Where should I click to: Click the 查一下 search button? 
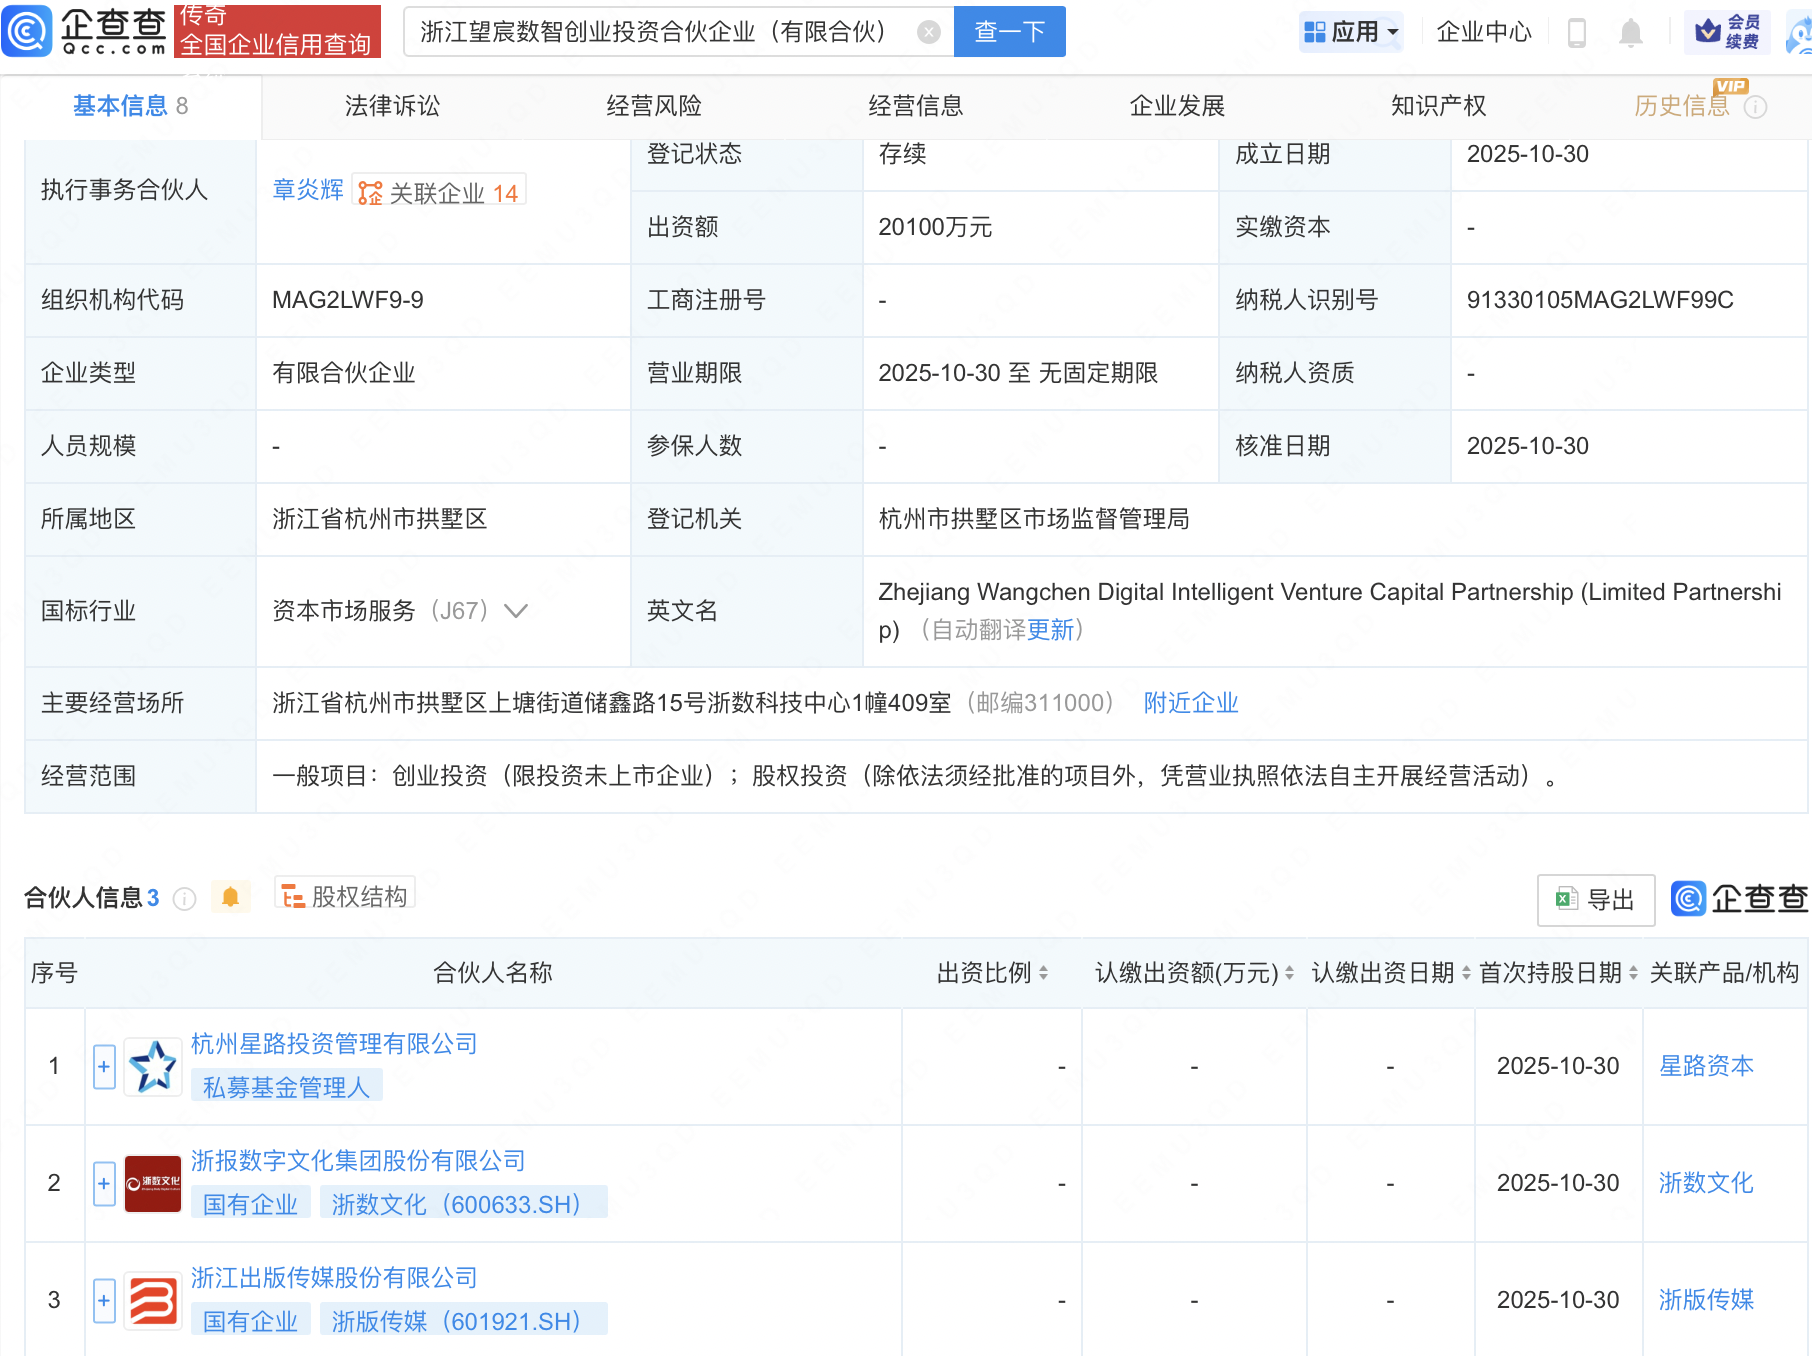coord(1009,31)
